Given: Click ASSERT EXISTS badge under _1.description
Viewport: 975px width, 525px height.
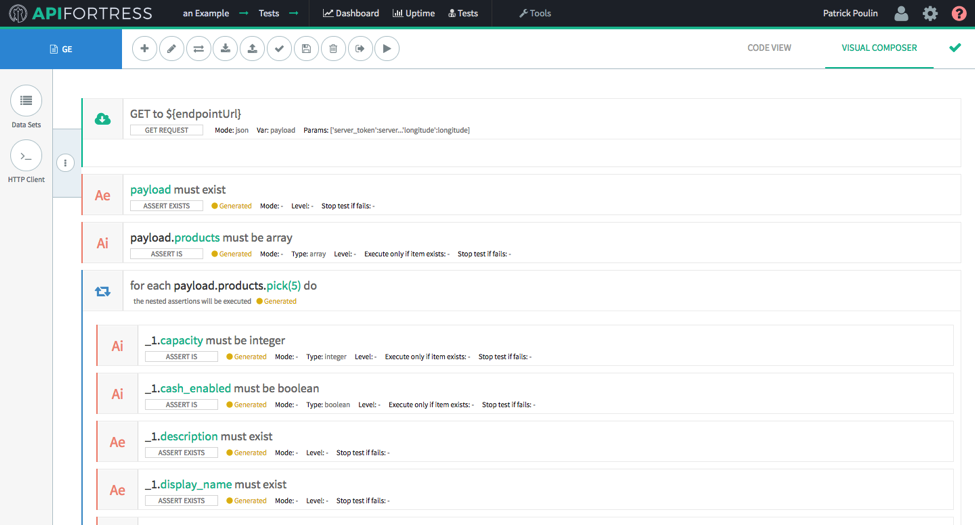Looking at the screenshot, I should point(181,452).
